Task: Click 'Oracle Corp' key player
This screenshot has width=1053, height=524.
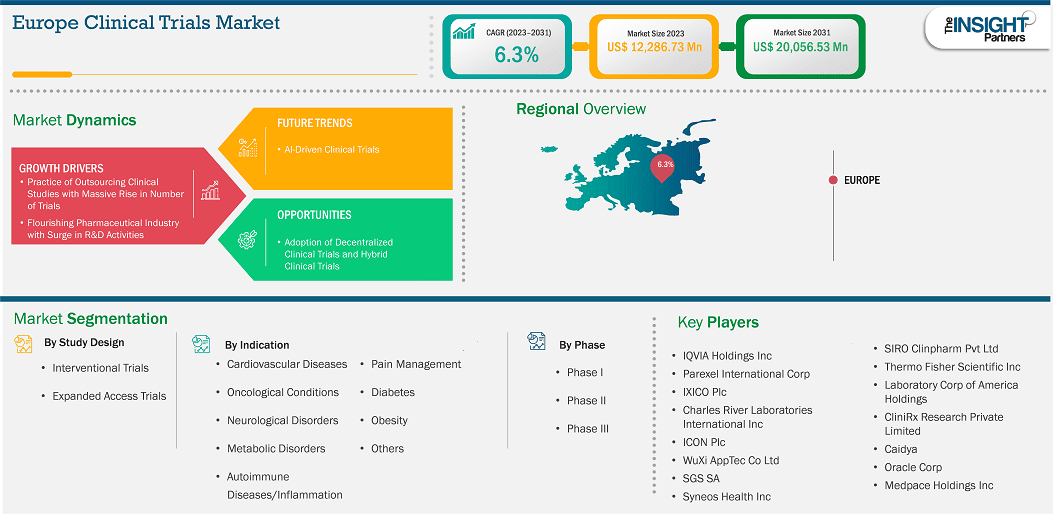Action: [913, 468]
